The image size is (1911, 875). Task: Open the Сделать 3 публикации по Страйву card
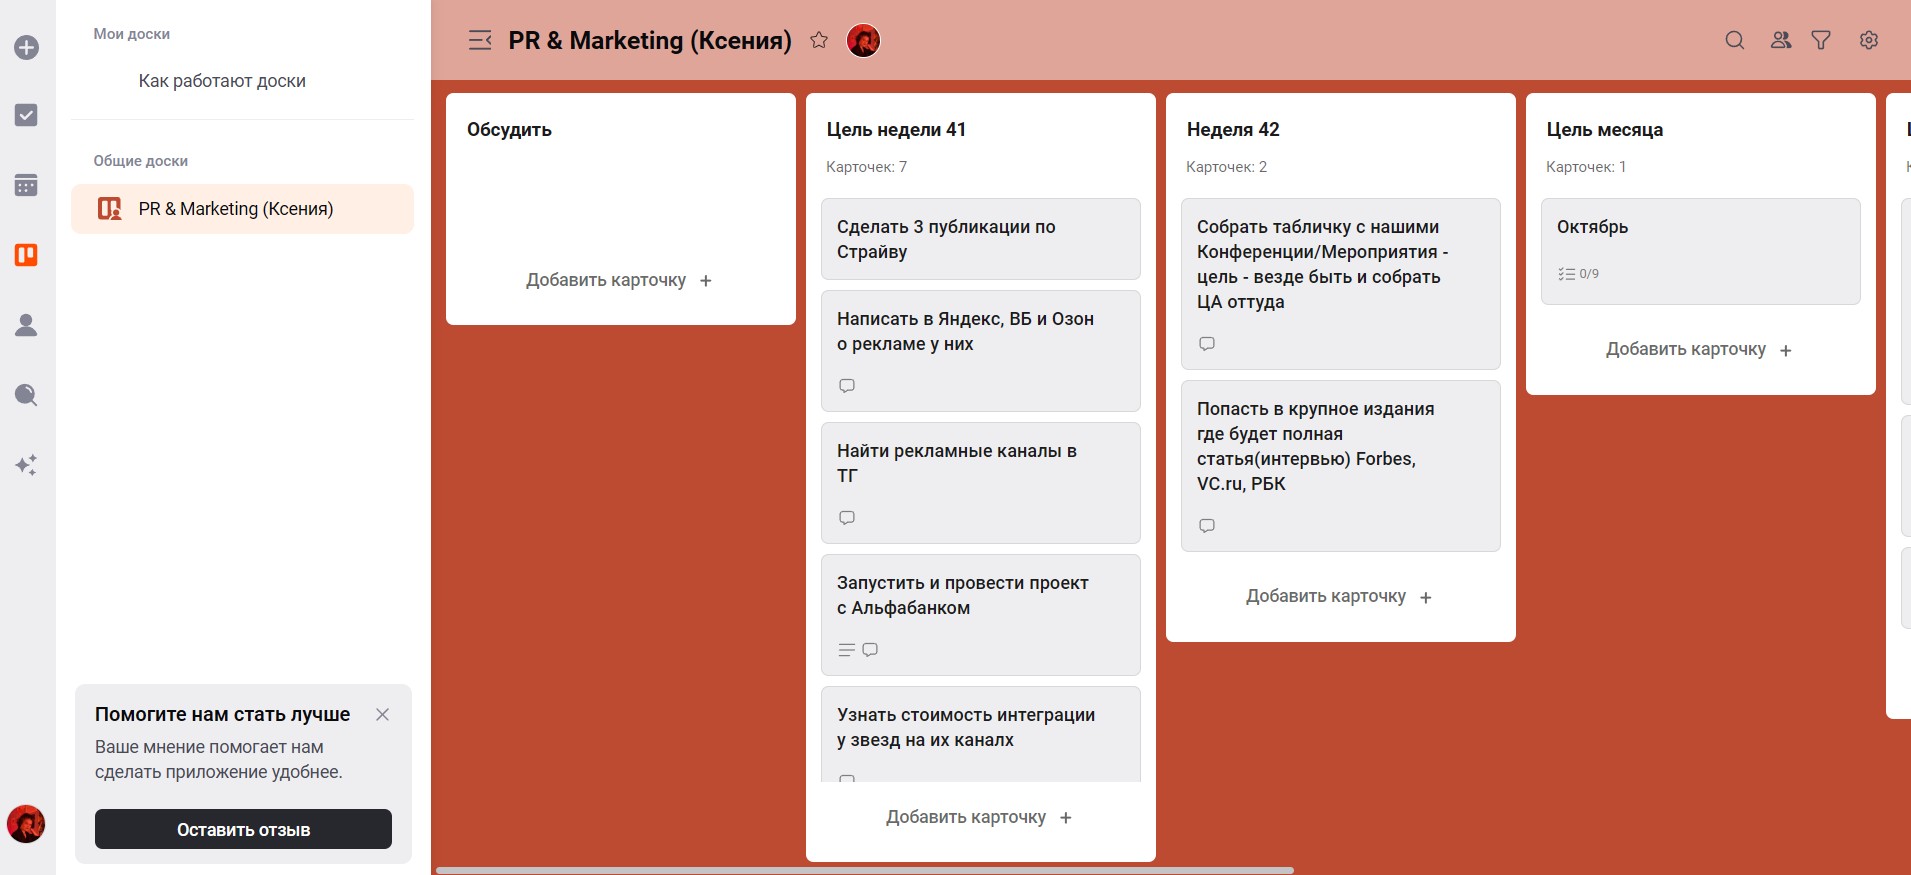point(980,239)
